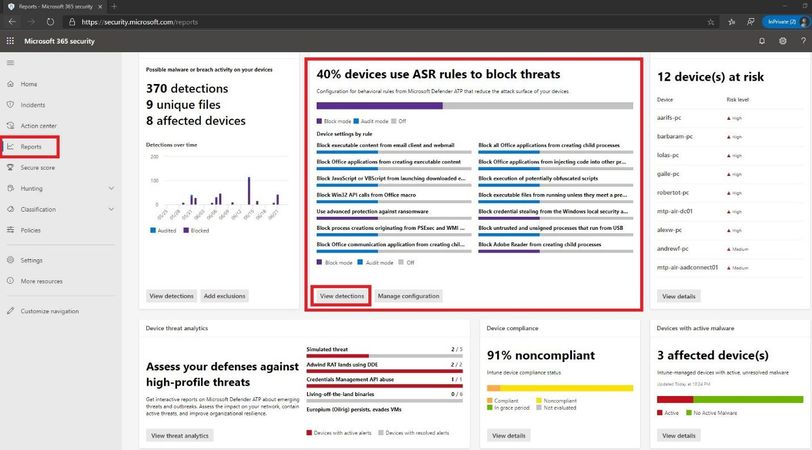Click the Customize navigation pencil icon
The height and width of the screenshot is (450, 812).
[x=10, y=311]
